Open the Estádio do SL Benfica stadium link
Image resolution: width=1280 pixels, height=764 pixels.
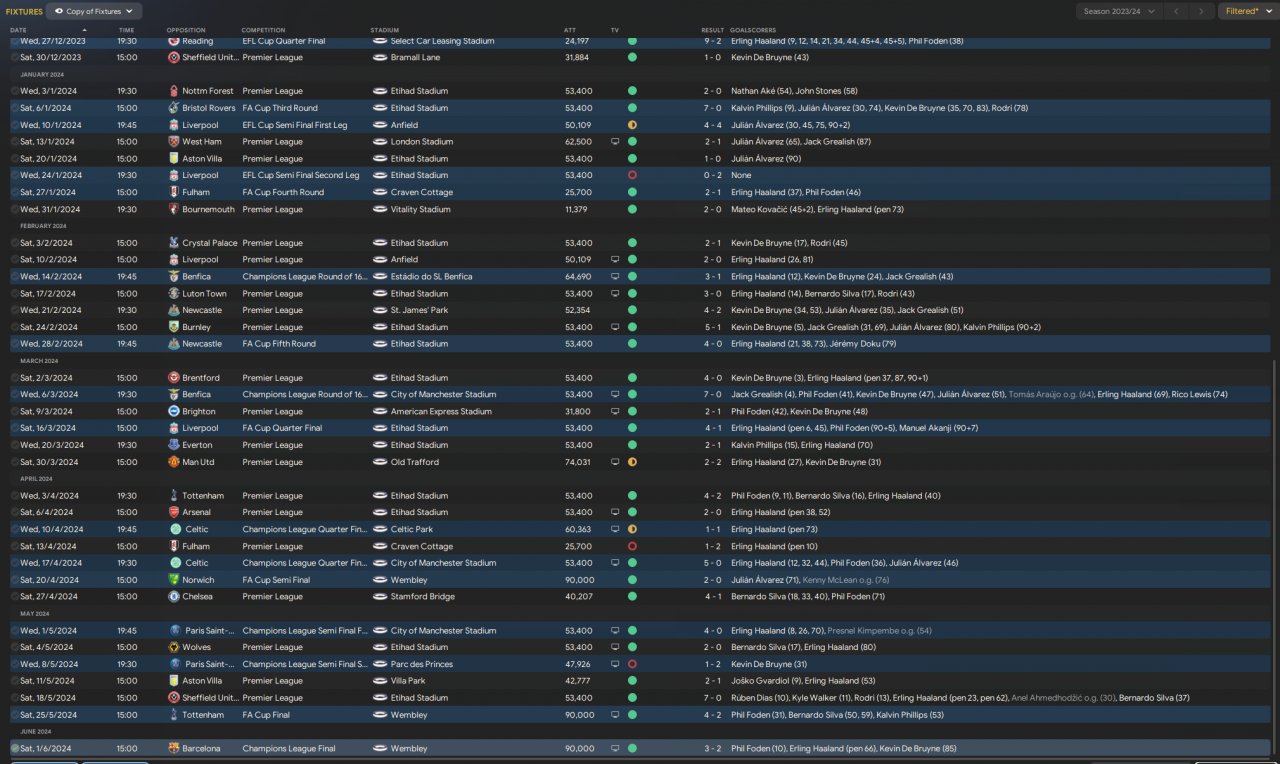pos(432,277)
